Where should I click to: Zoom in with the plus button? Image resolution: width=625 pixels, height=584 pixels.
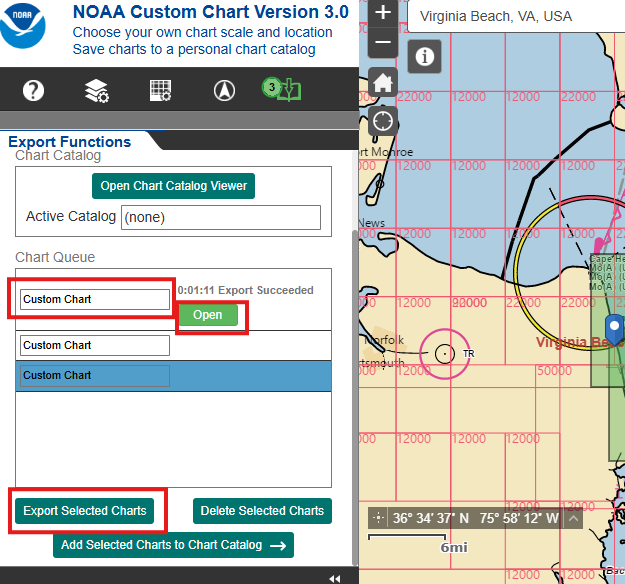(383, 14)
